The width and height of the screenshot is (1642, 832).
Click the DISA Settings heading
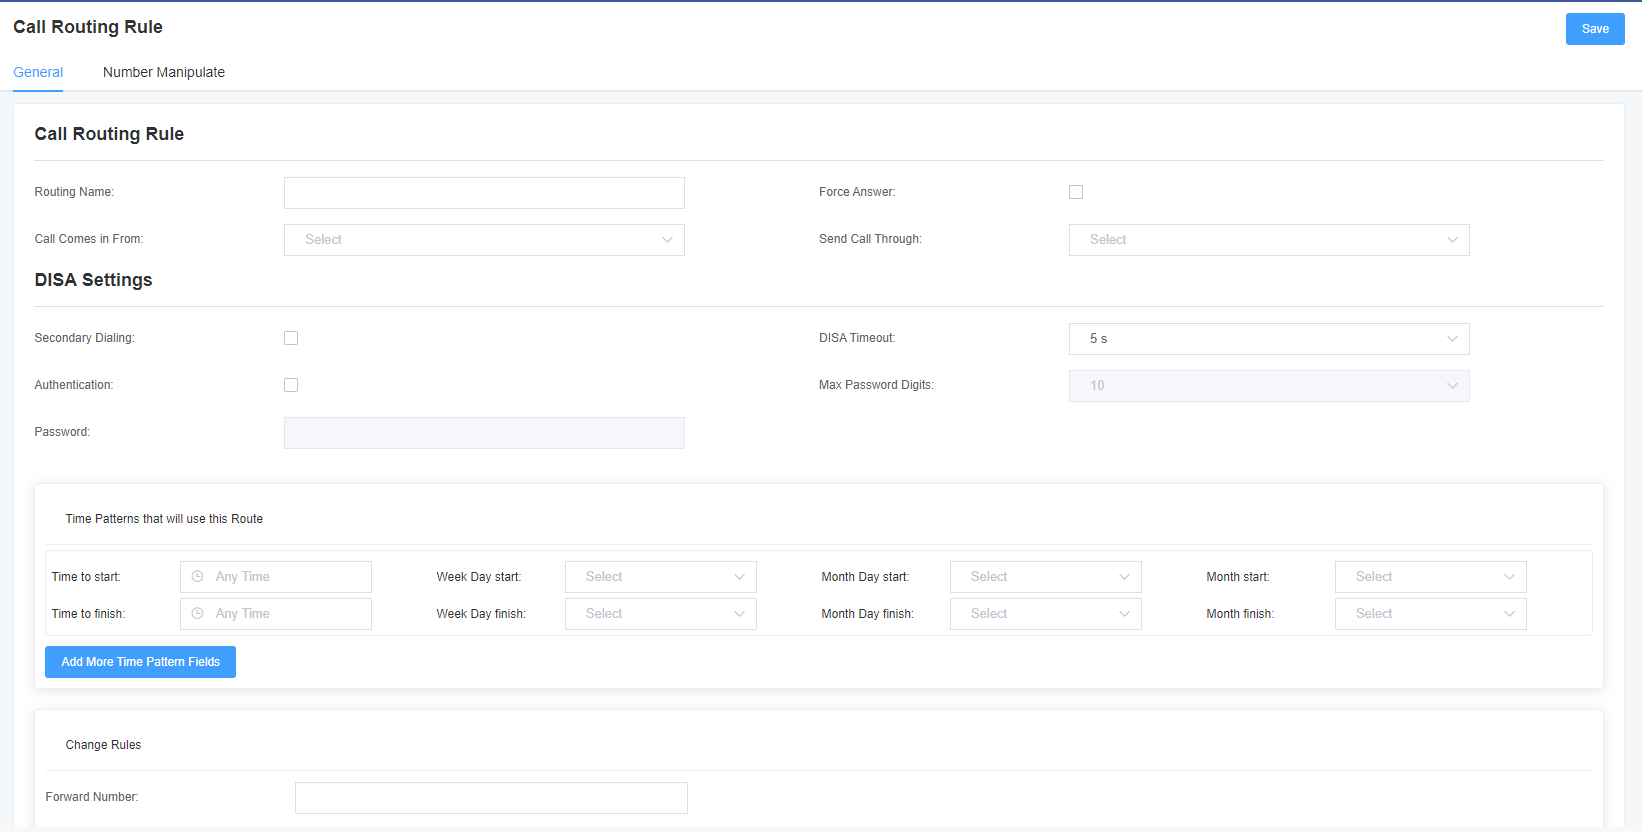[x=93, y=280]
